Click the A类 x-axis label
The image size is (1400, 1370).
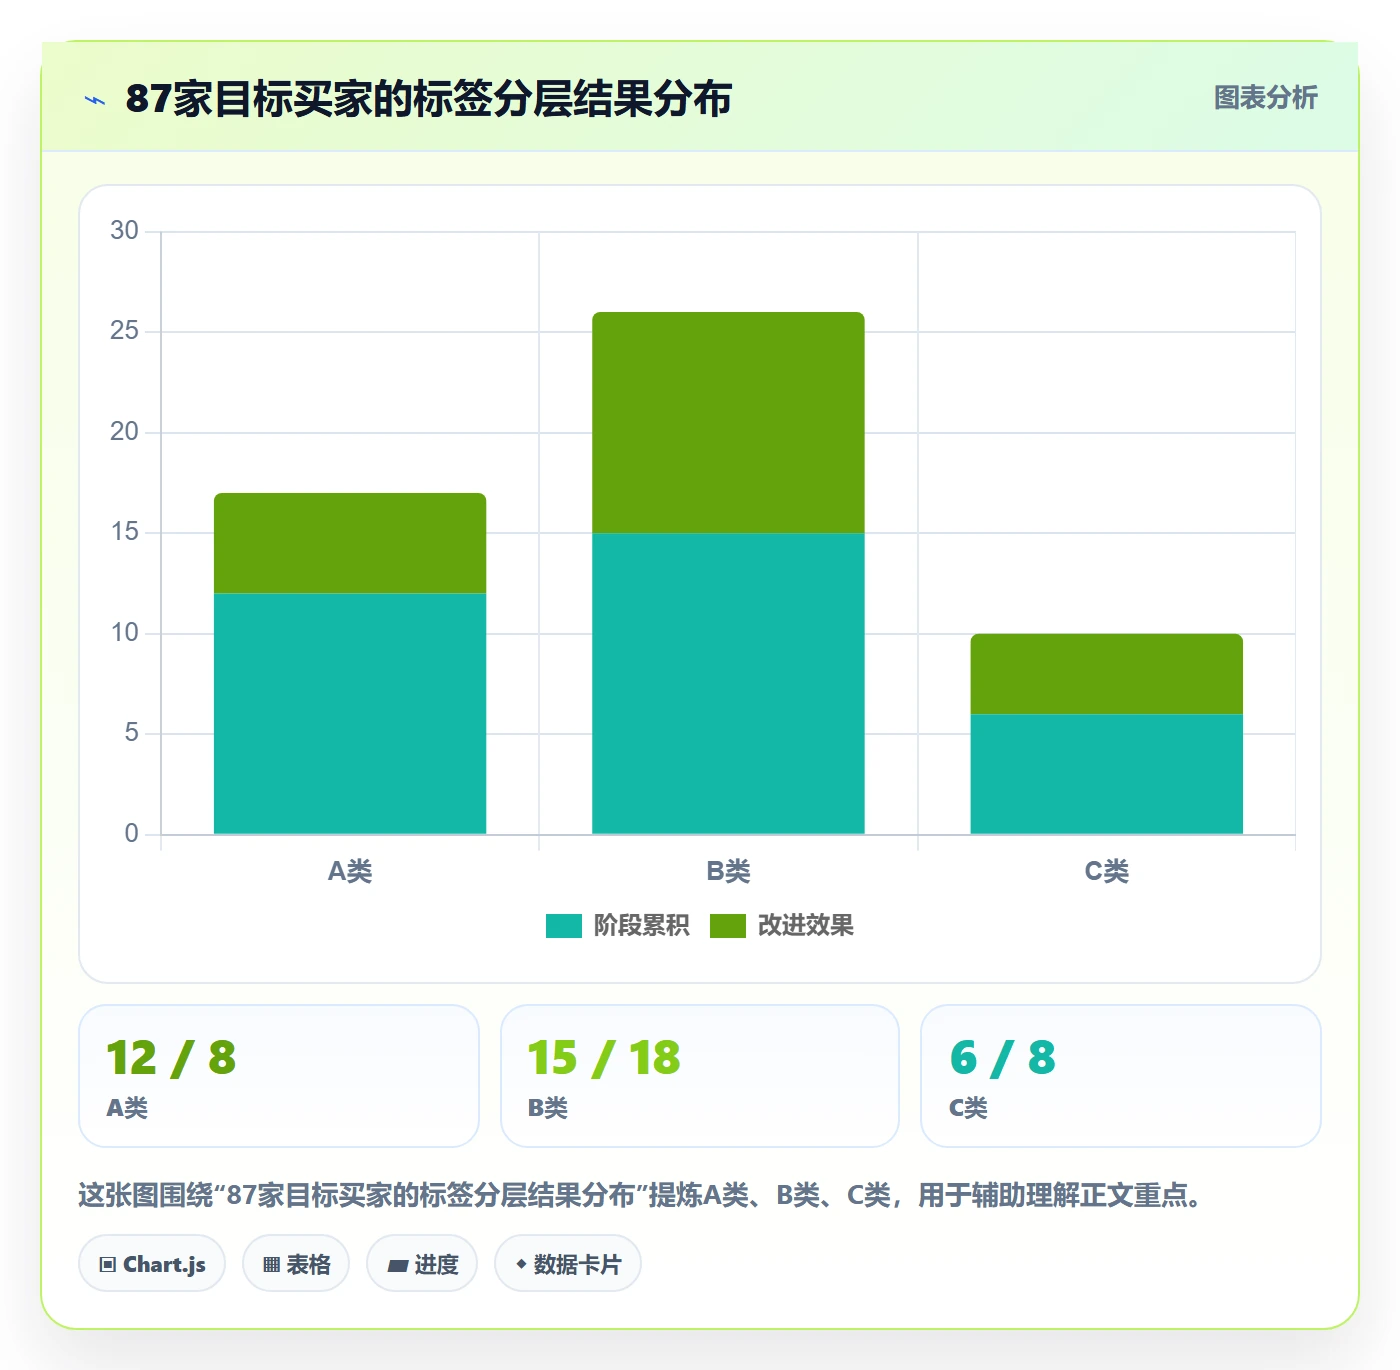pyautogui.click(x=350, y=871)
